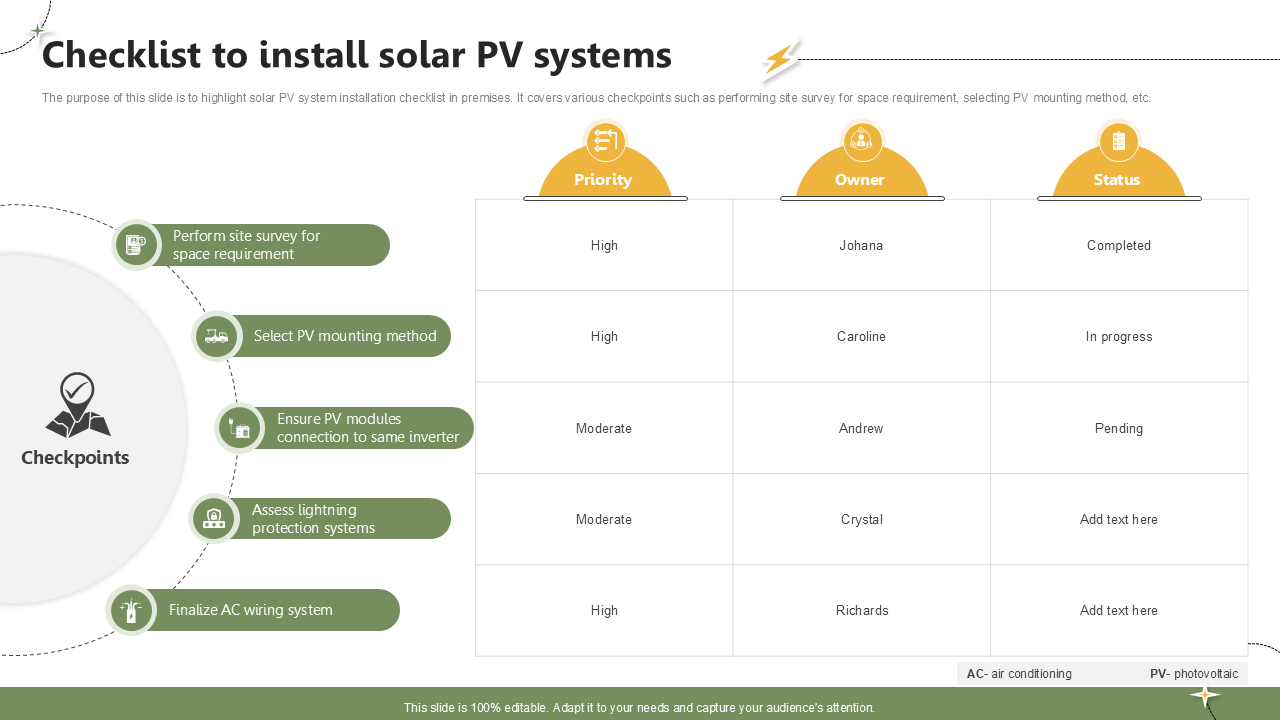
Task: Select the site survey checkpoint icon
Action: point(135,244)
